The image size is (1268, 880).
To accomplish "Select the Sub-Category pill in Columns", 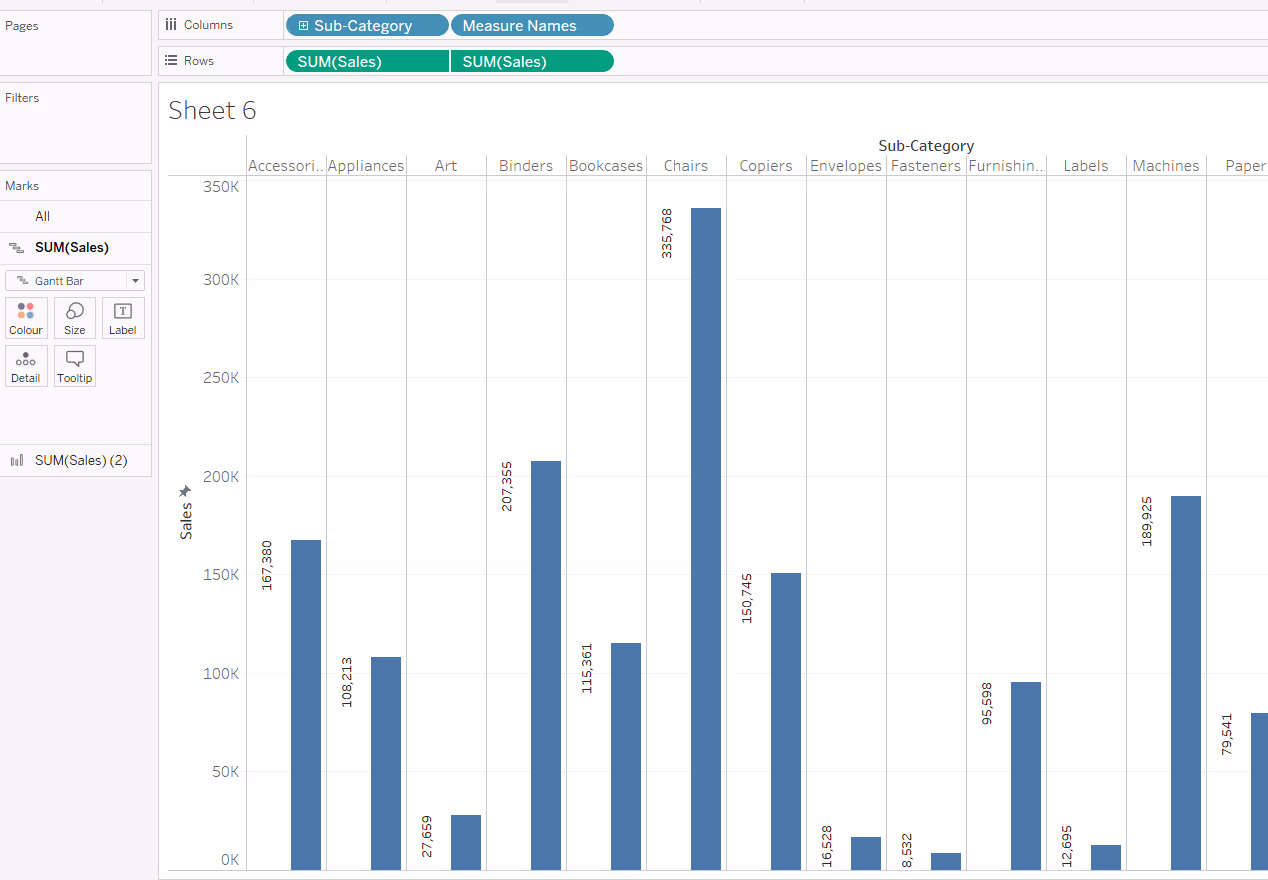I will pos(367,26).
